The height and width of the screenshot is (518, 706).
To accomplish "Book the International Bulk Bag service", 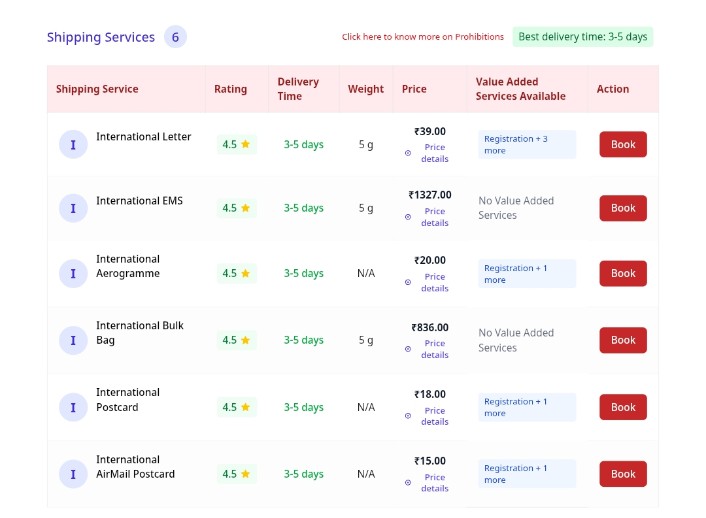I will [623, 340].
